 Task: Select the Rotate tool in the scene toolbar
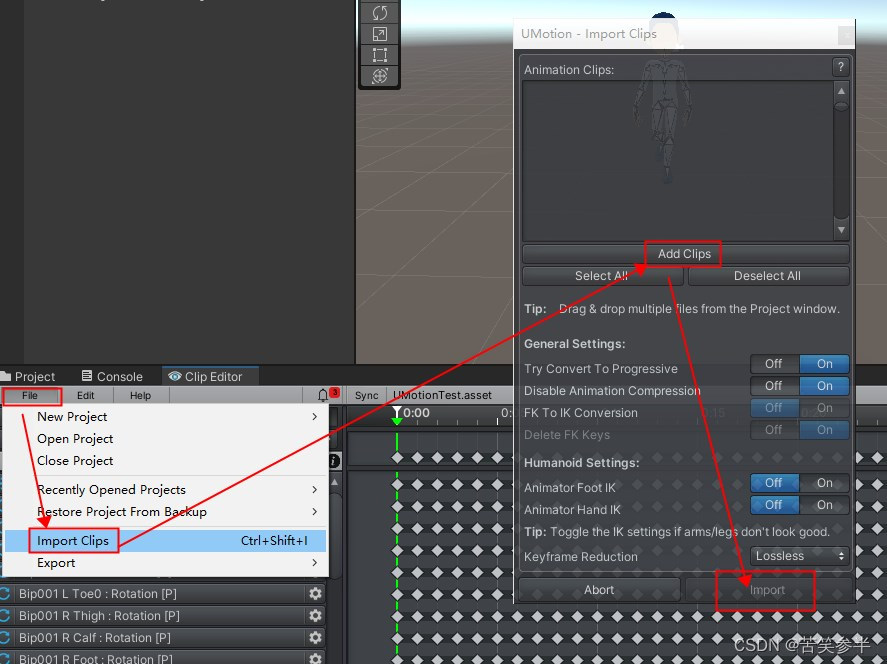[x=379, y=12]
